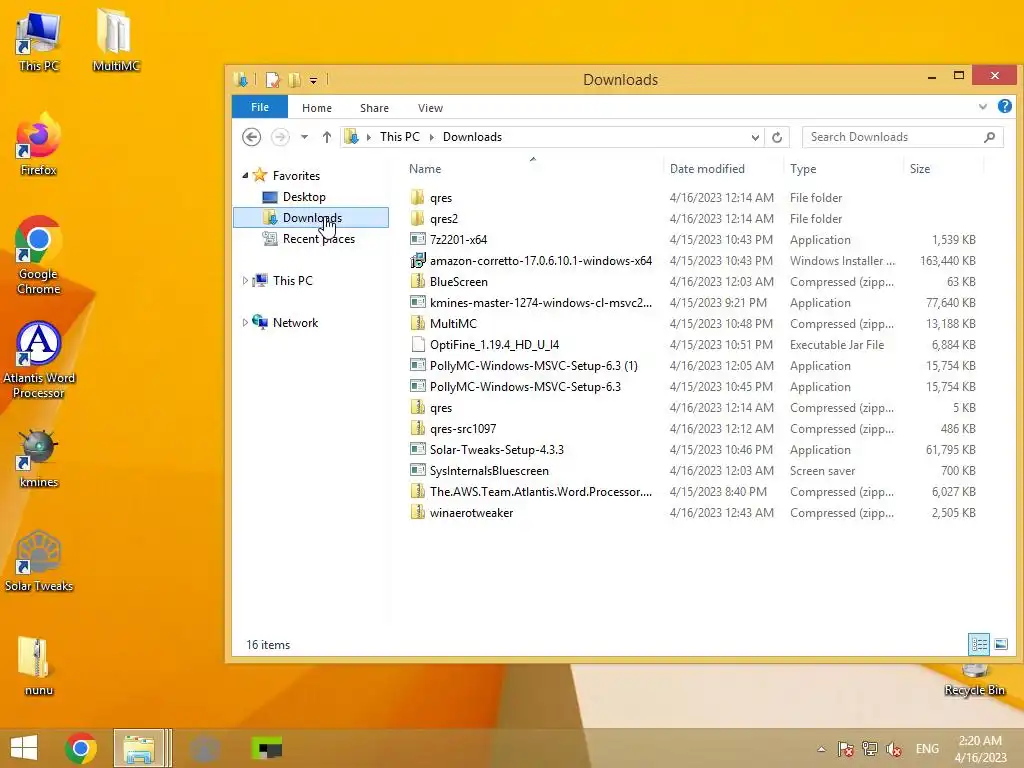
Task: Sort by Size column header
Action: (944, 168)
